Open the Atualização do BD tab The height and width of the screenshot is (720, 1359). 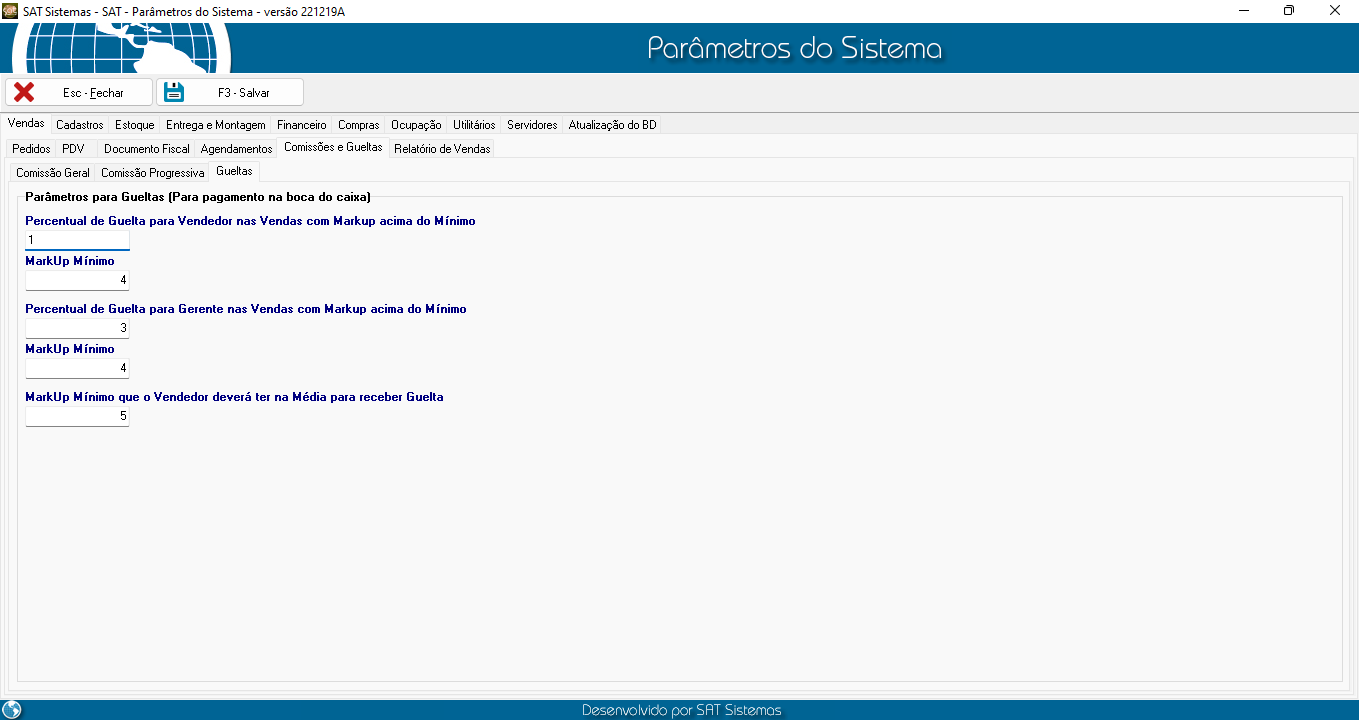click(x=612, y=125)
